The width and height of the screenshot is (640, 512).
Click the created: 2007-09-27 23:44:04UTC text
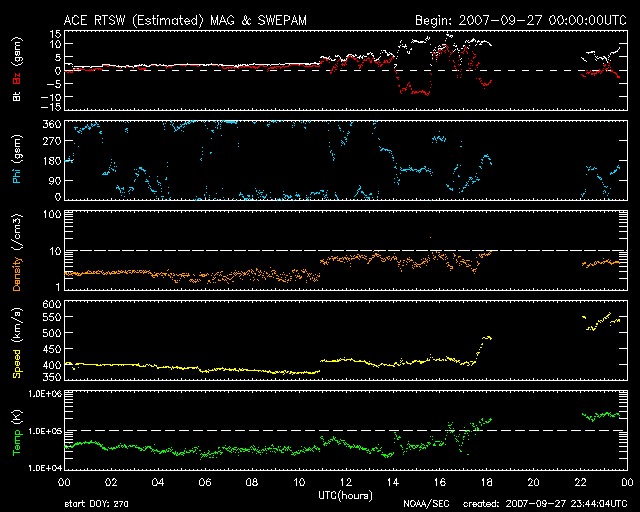pos(545,504)
